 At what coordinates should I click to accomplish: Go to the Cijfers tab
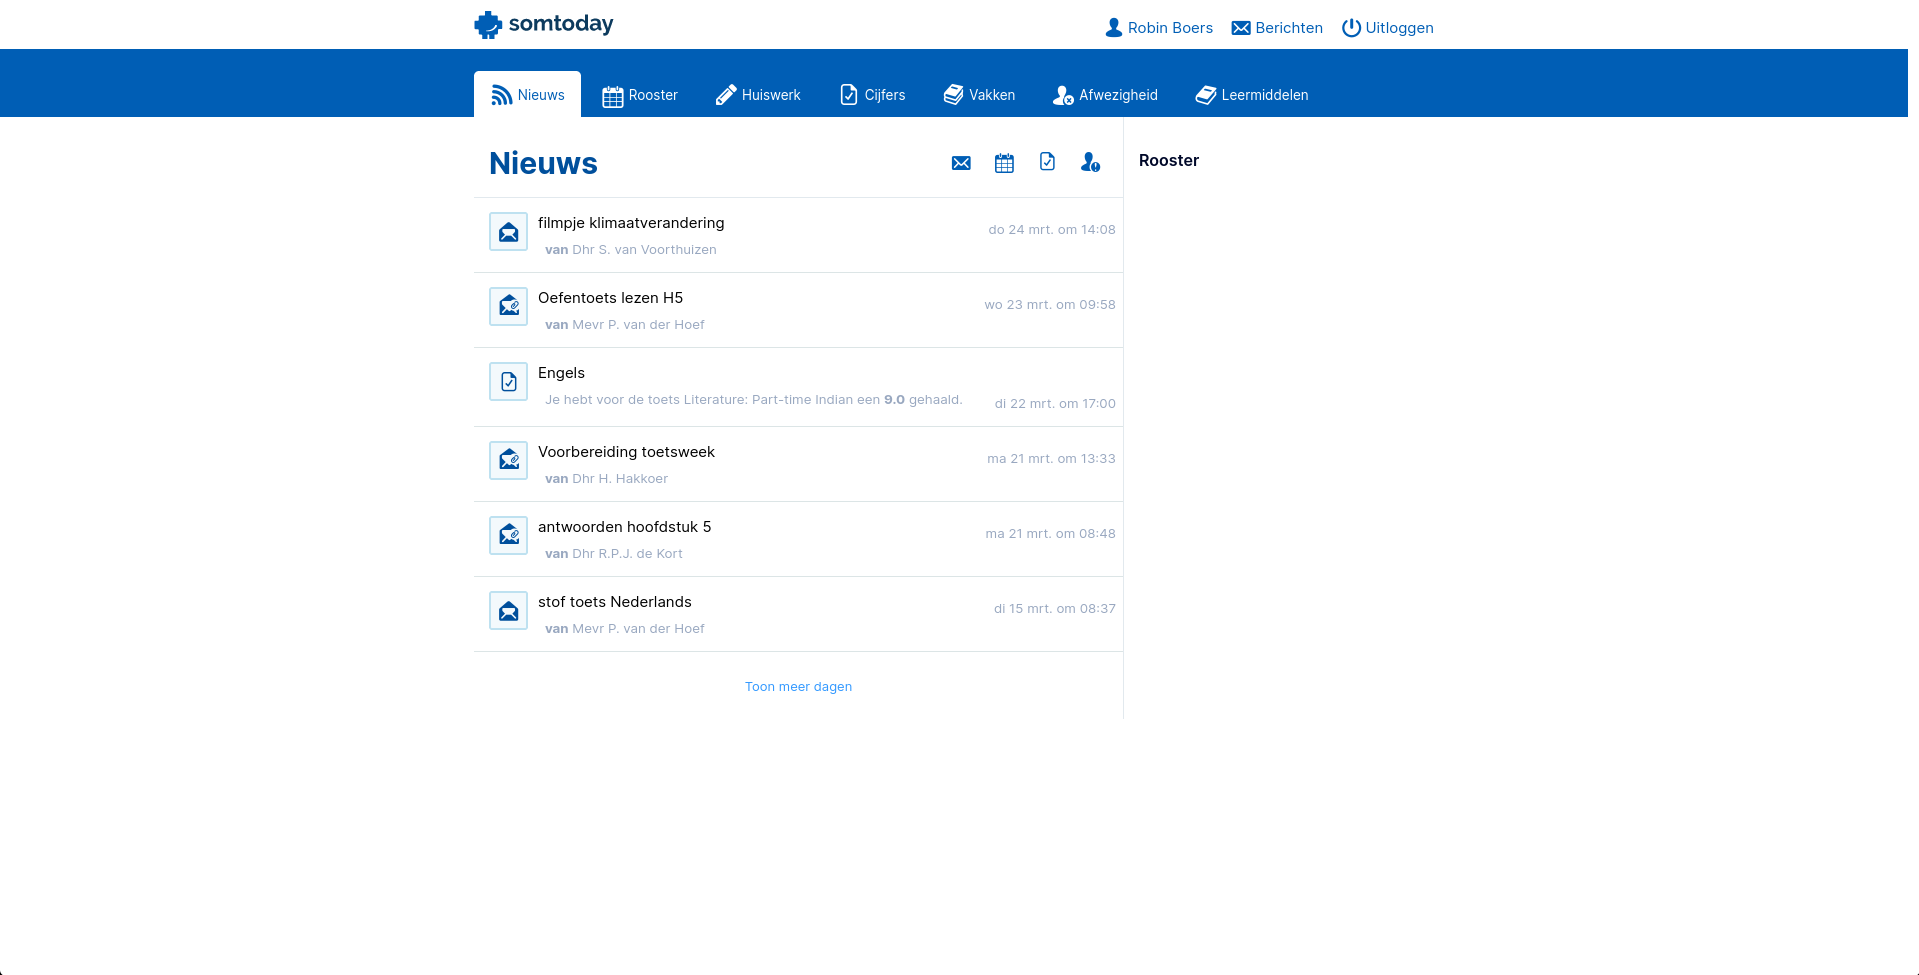(x=872, y=95)
